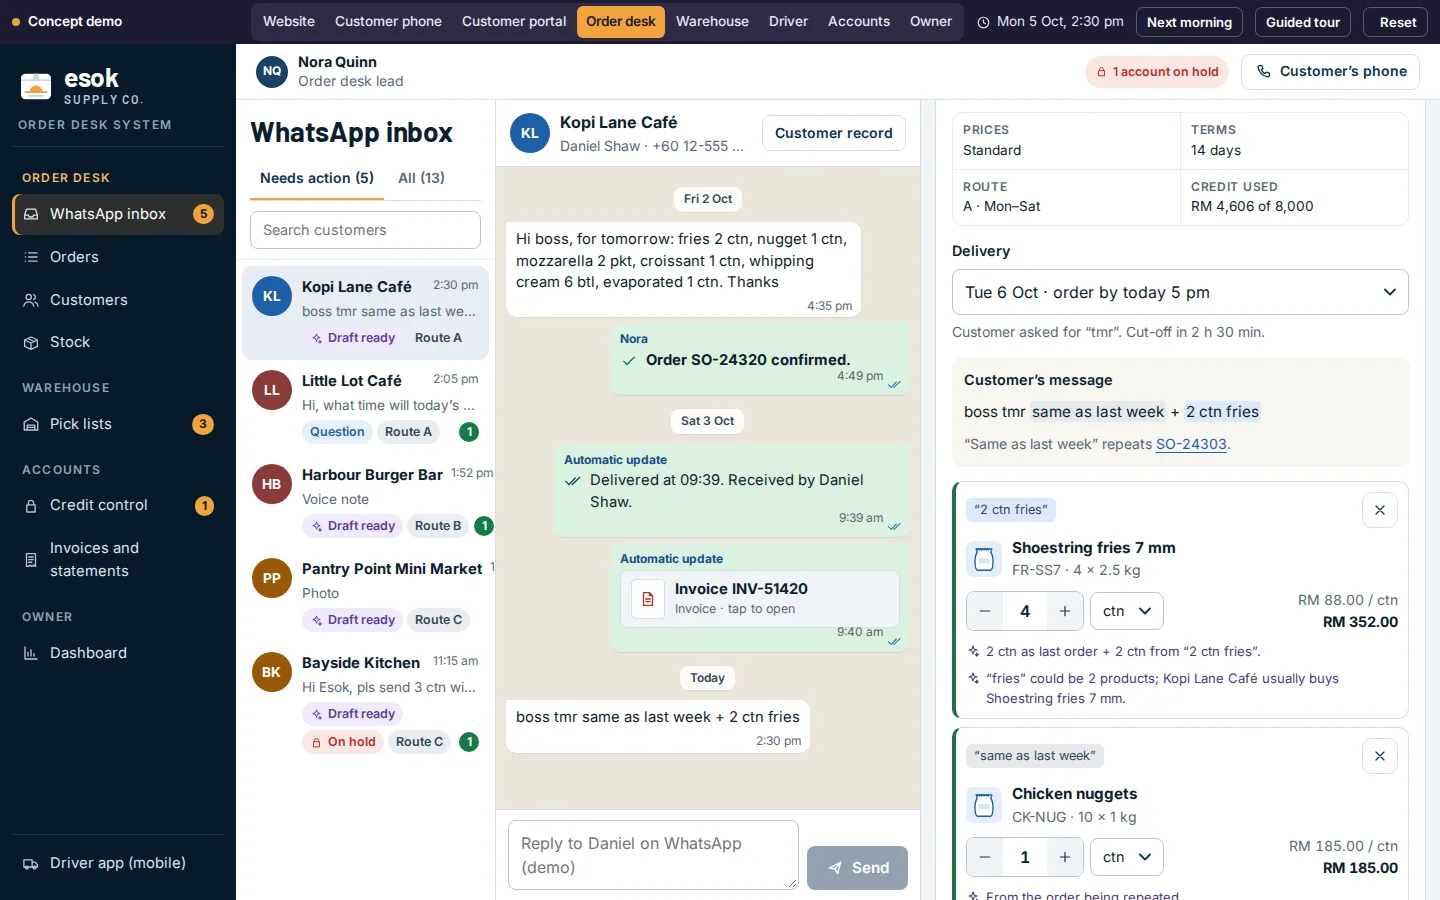This screenshot has height=900, width=1440.
Task: Start the Guided tour
Action: (1303, 22)
